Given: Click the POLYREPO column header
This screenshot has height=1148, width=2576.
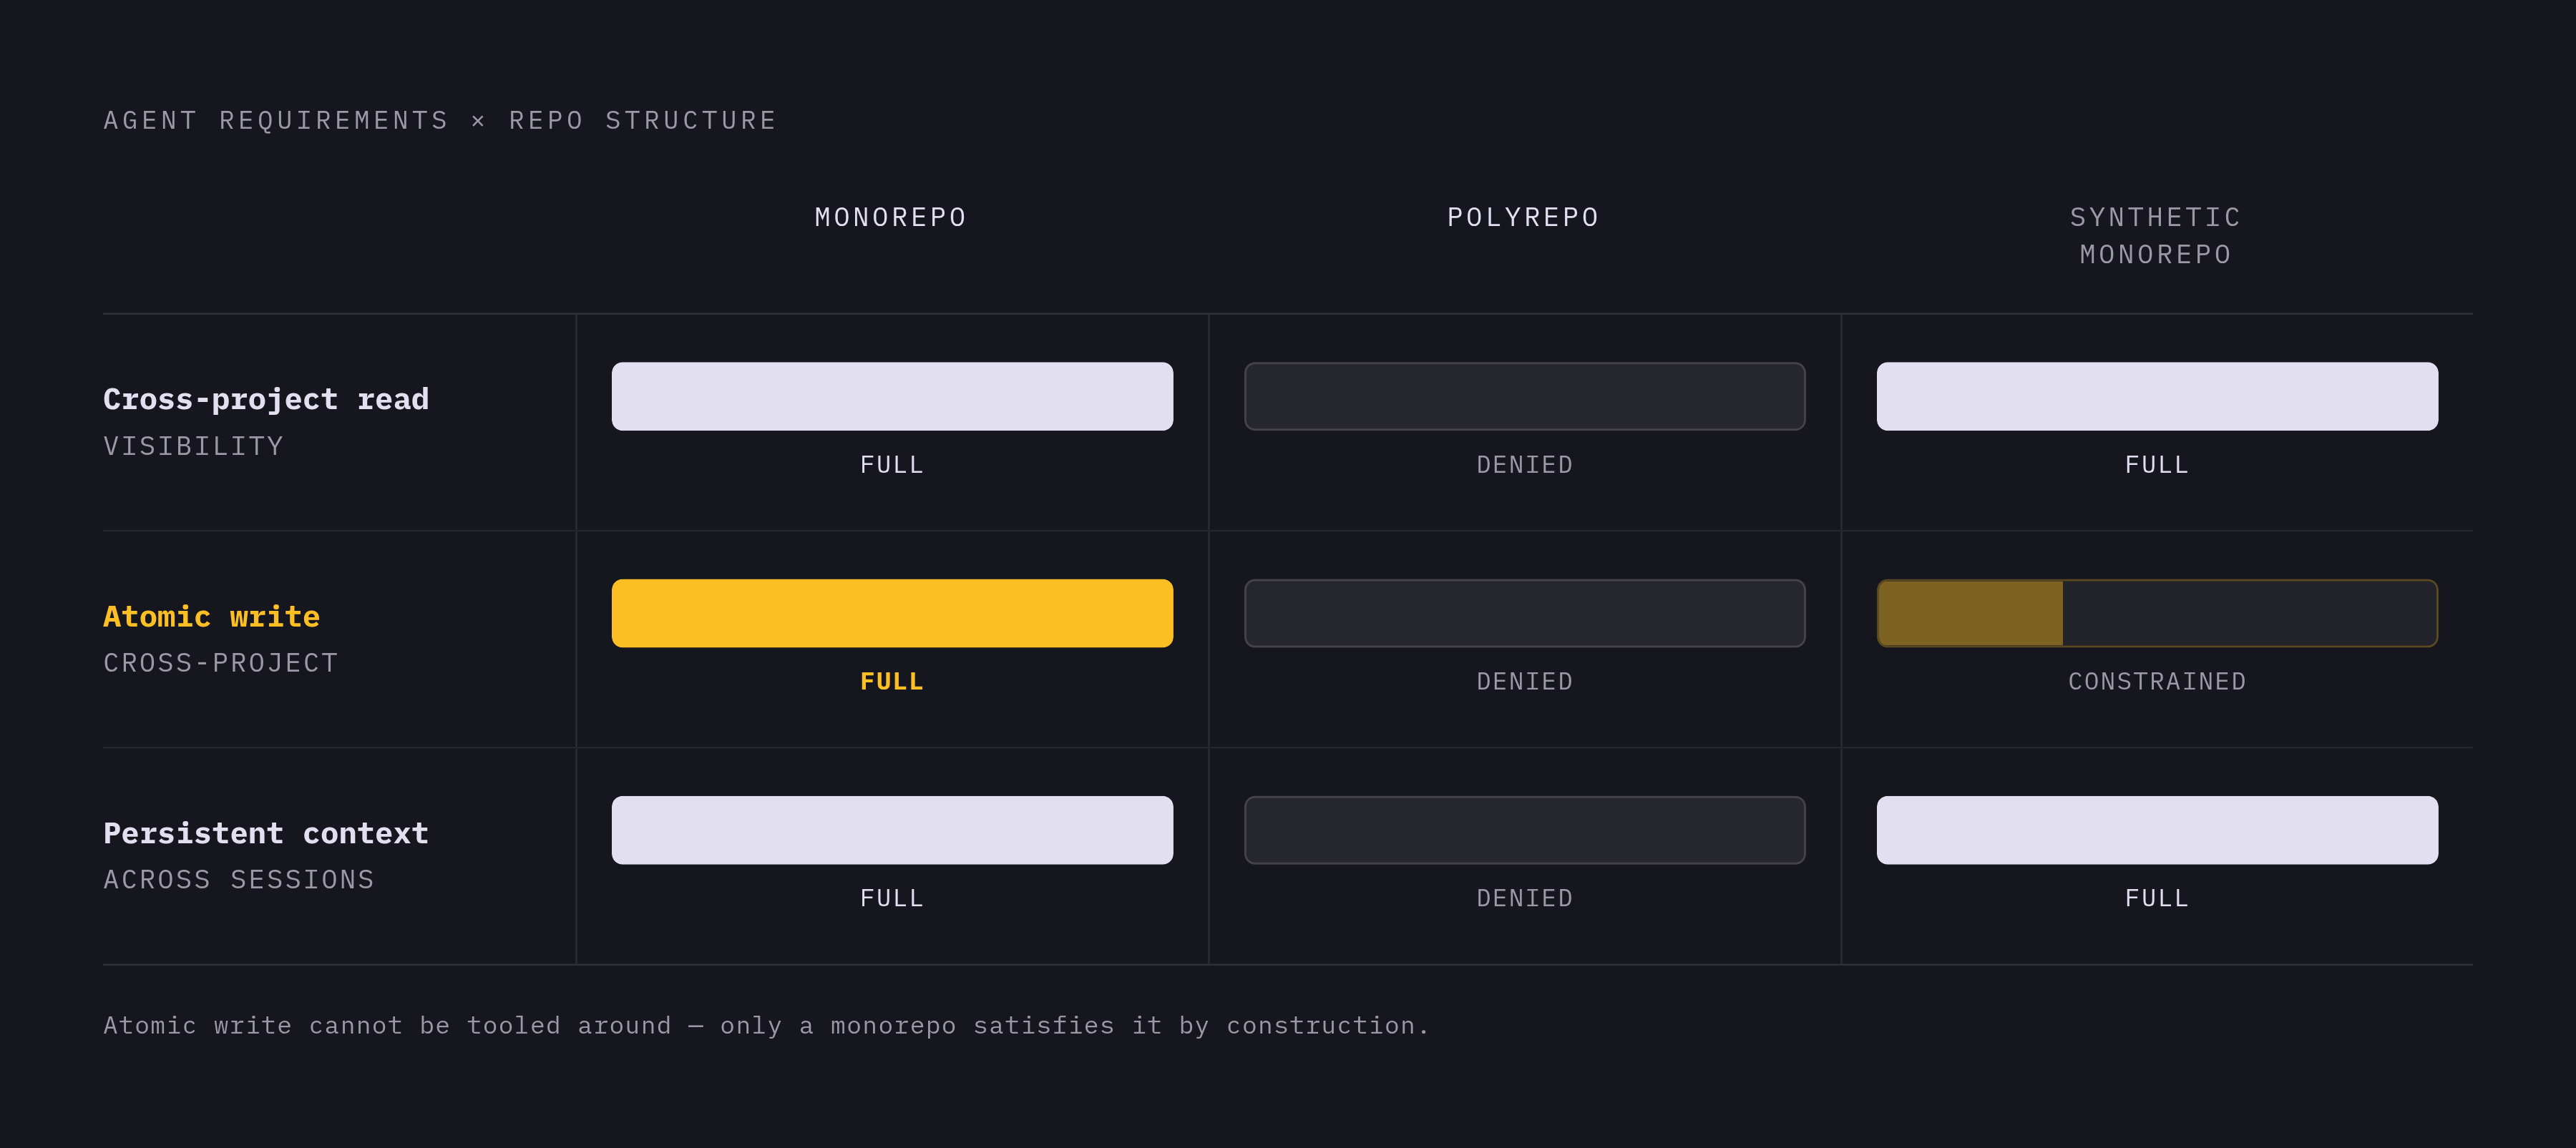Looking at the screenshot, I should coord(1524,217).
